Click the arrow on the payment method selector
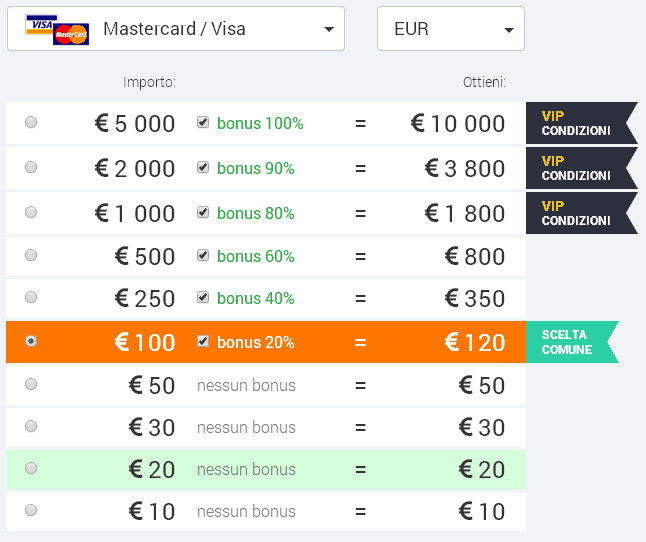The image size is (646, 542). click(x=329, y=29)
